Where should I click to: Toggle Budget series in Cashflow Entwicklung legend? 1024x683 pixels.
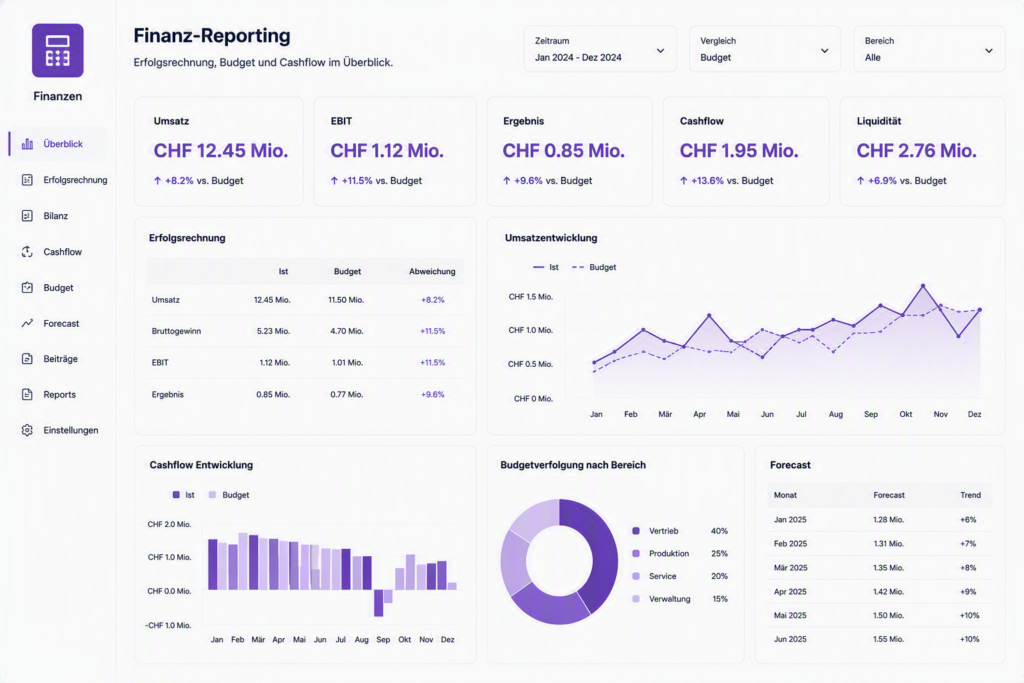tap(229, 495)
